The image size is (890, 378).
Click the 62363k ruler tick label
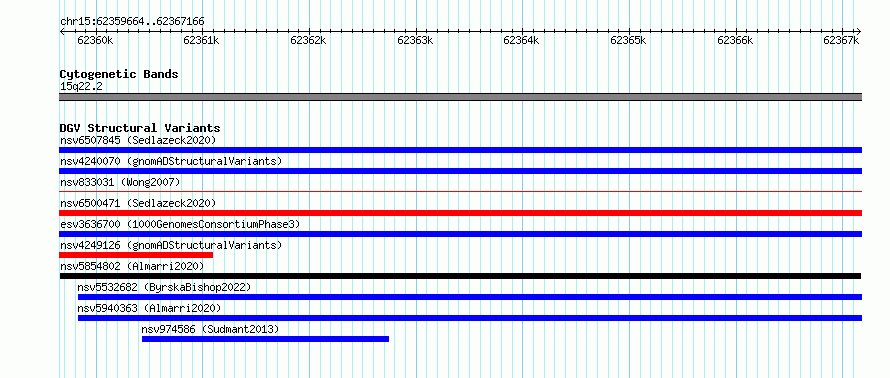(x=415, y=40)
